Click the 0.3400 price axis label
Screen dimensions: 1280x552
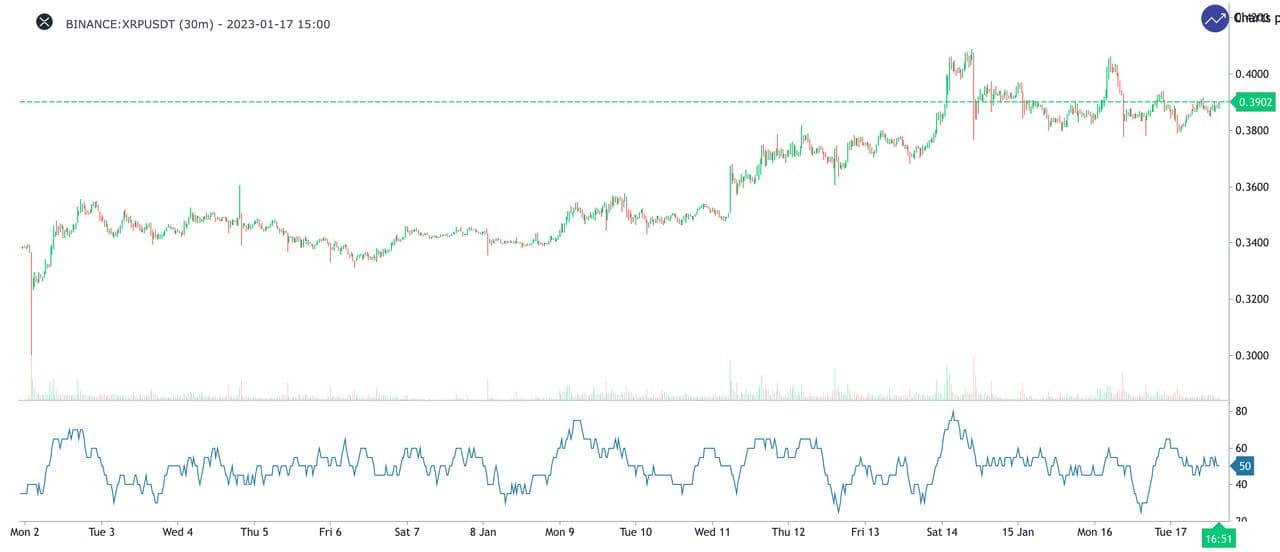tap(1252, 243)
